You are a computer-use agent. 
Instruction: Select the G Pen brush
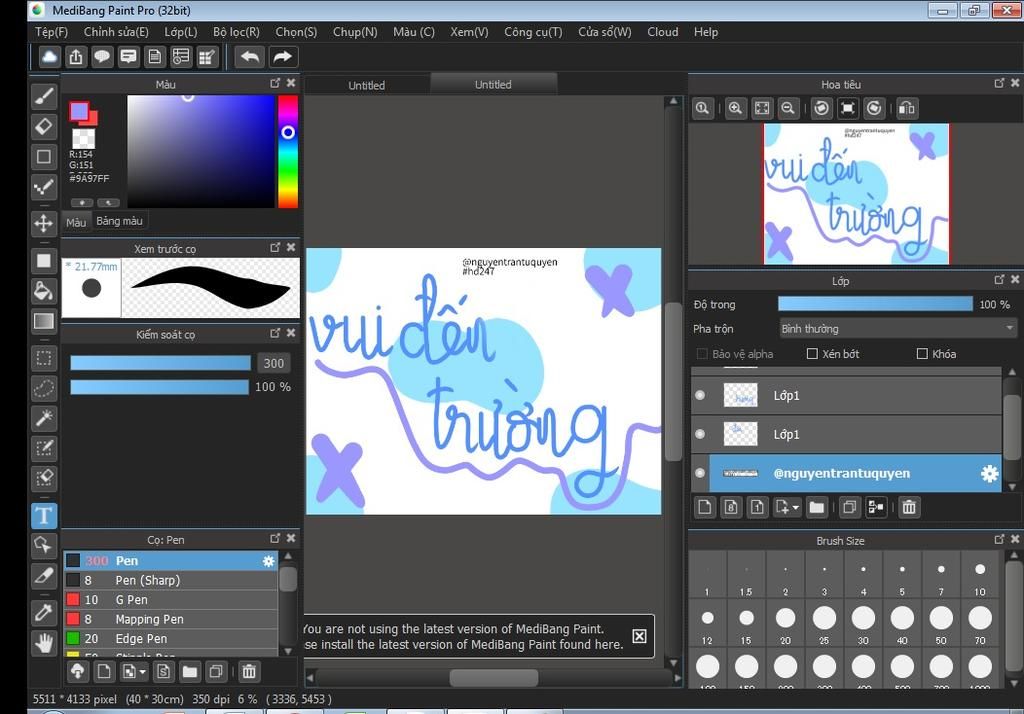(171, 600)
